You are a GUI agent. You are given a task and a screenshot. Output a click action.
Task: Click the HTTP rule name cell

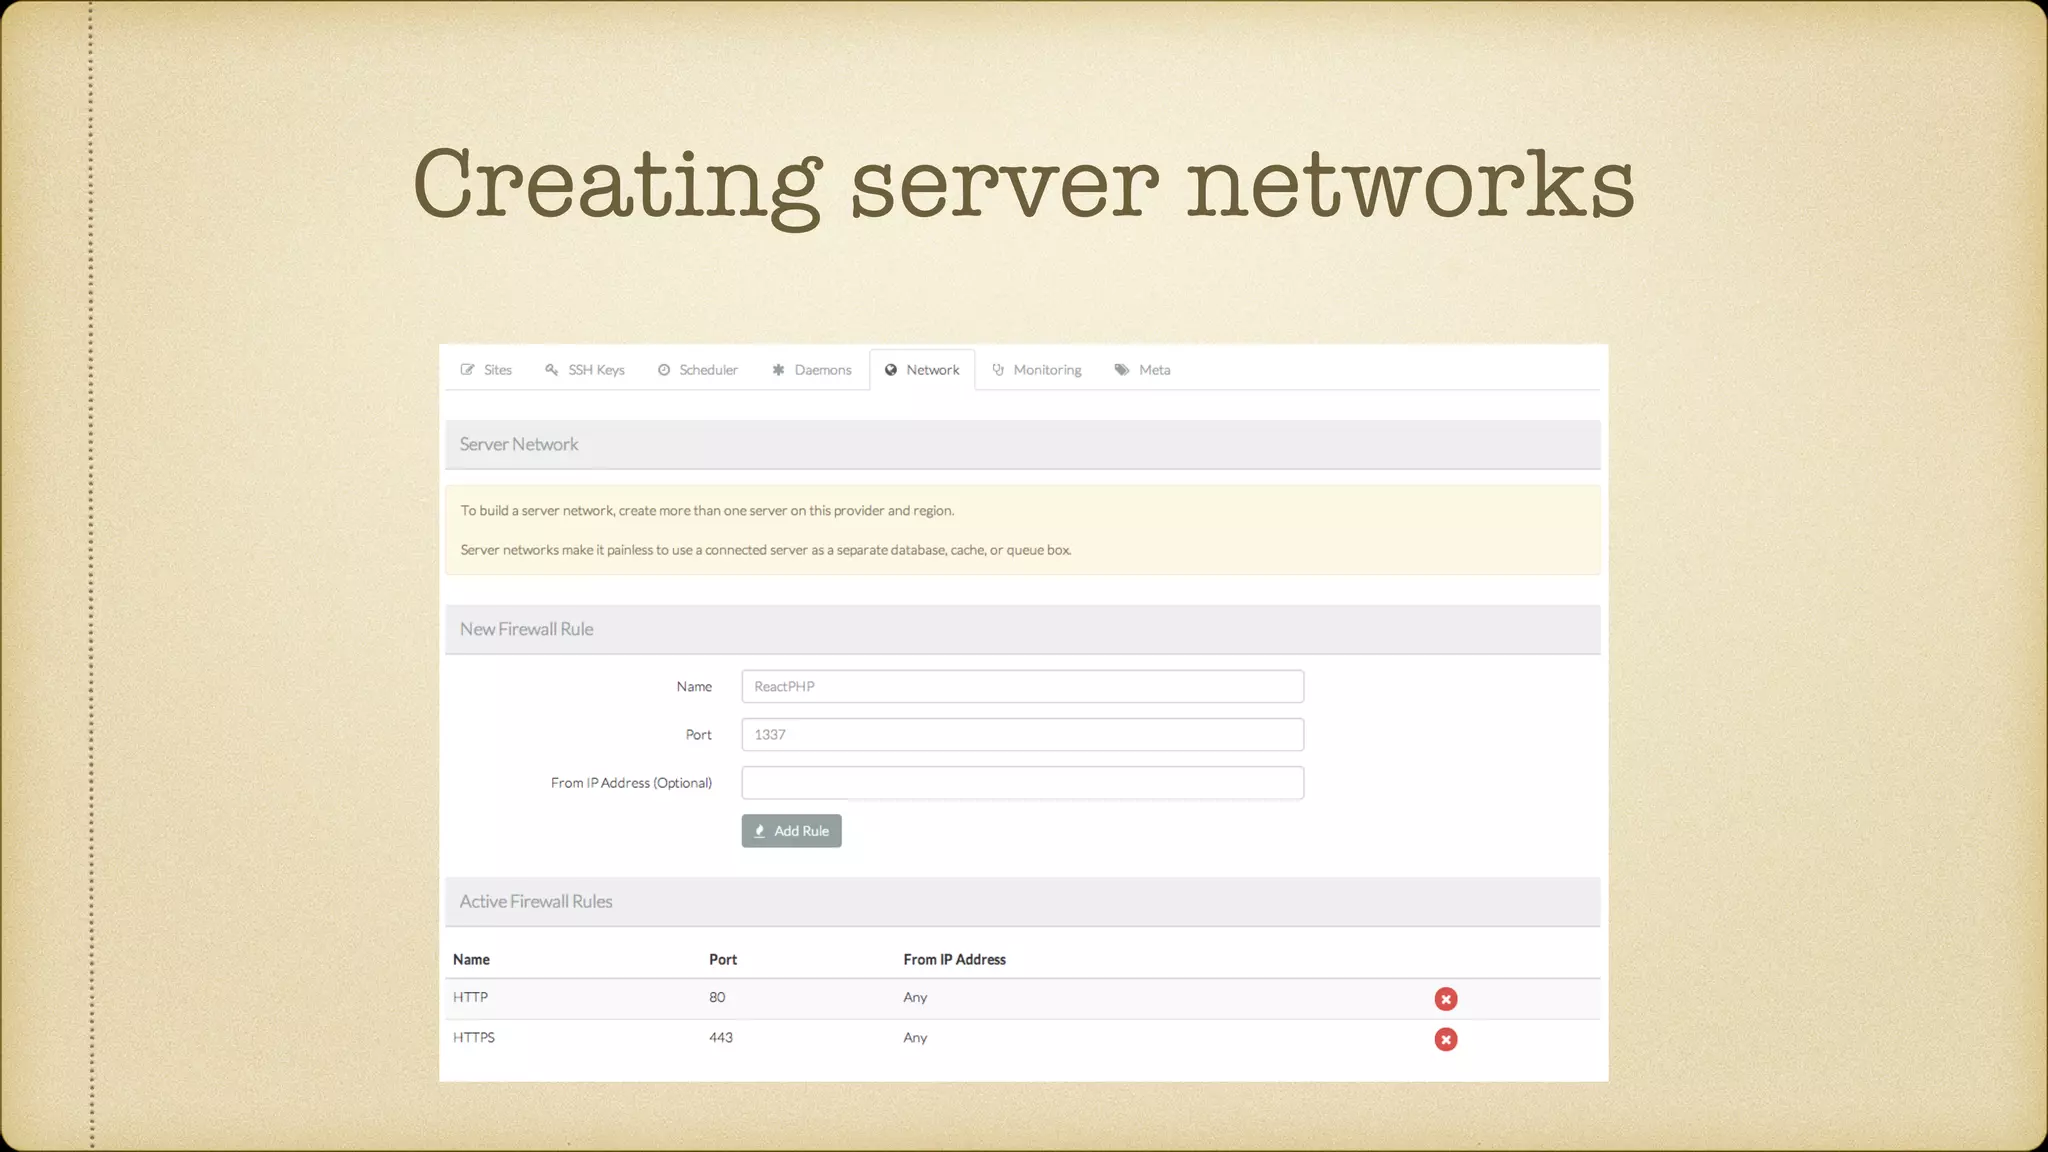coord(470,998)
